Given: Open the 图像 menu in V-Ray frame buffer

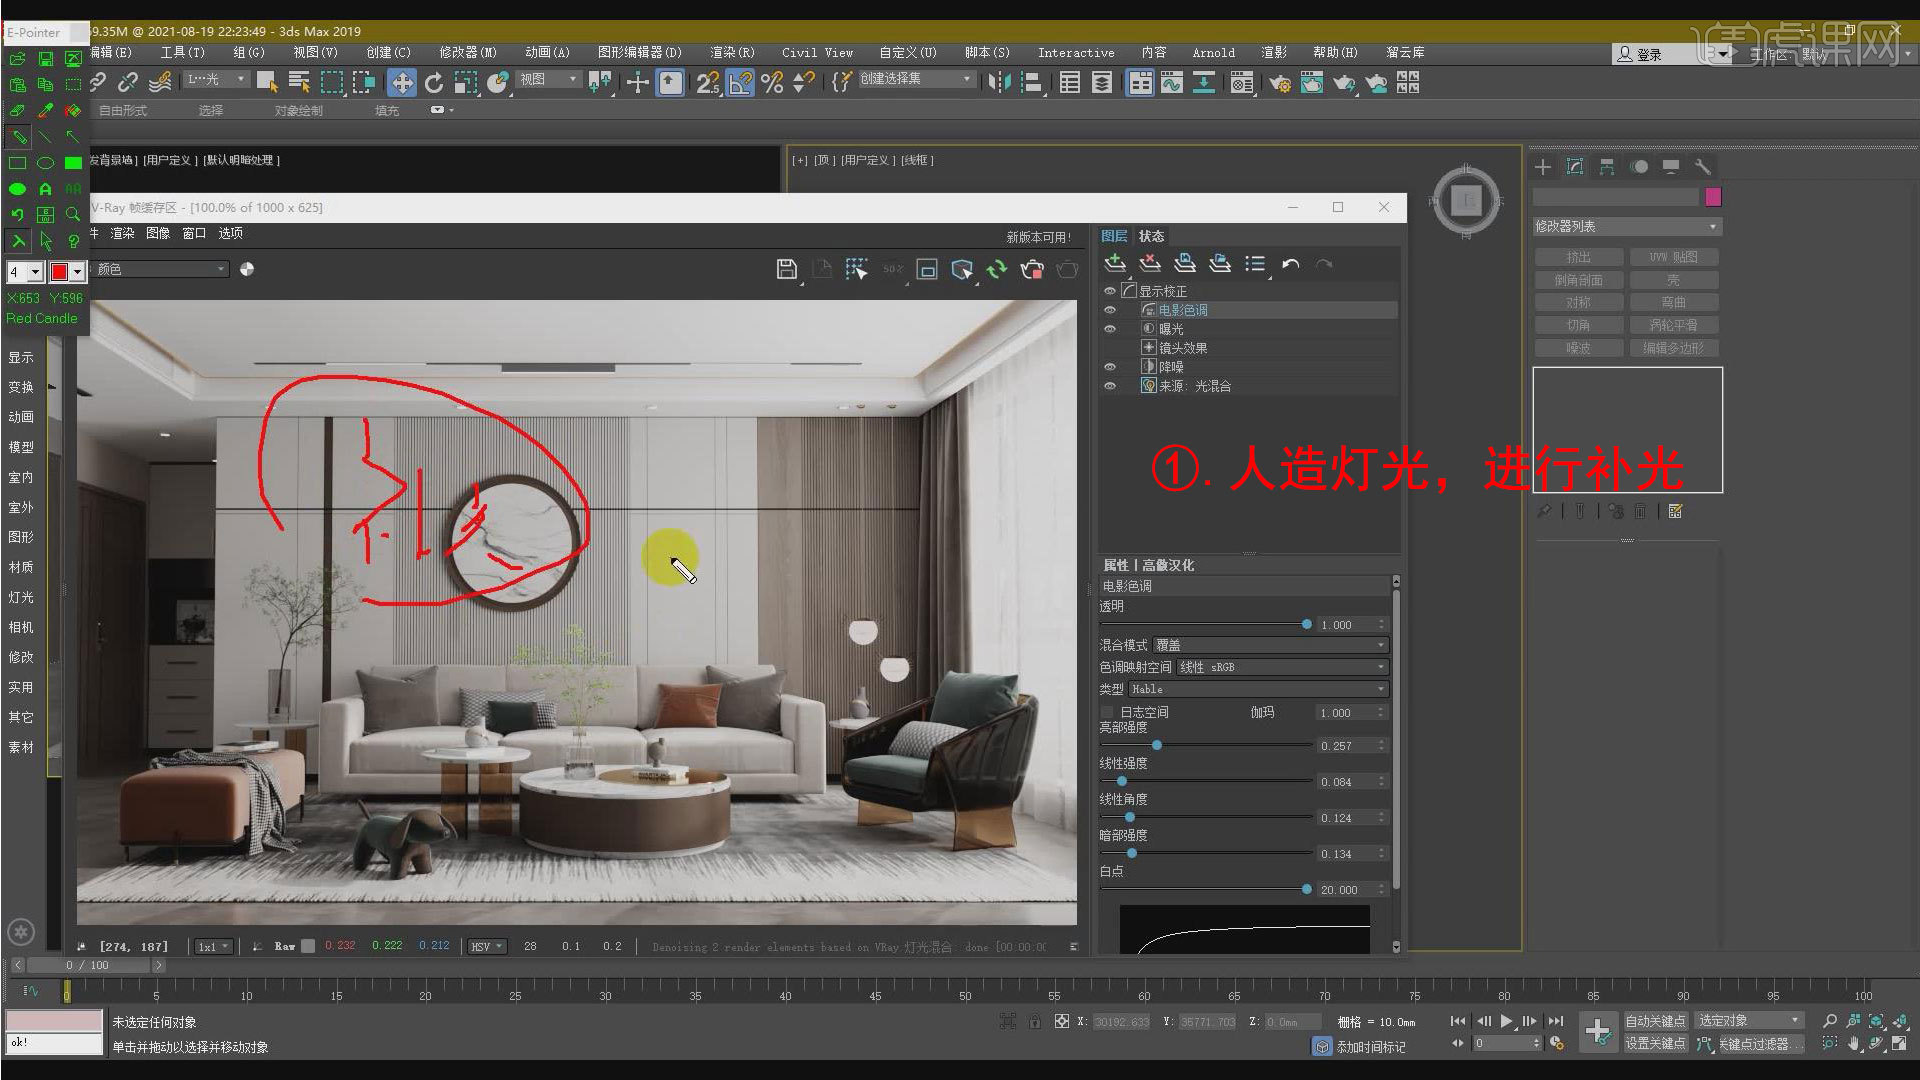Looking at the screenshot, I should (x=158, y=233).
